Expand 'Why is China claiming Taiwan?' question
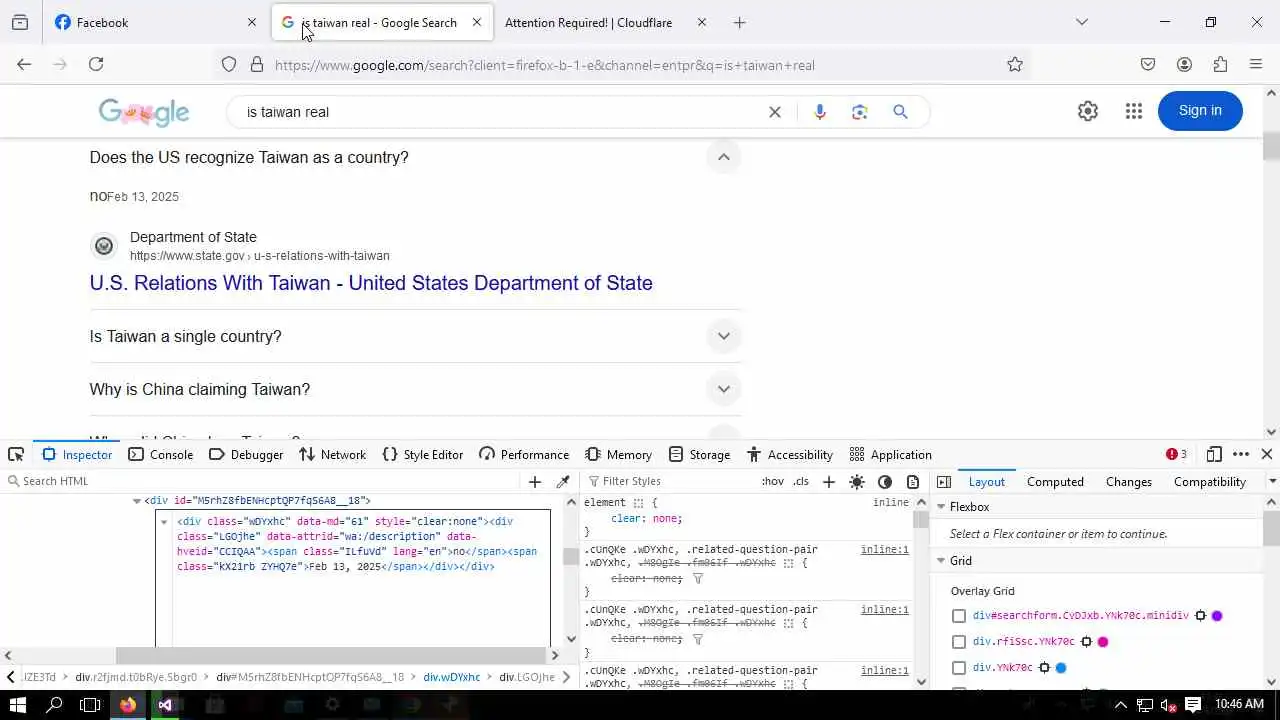This screenshot has height=720, width=1280. [724, 389]
